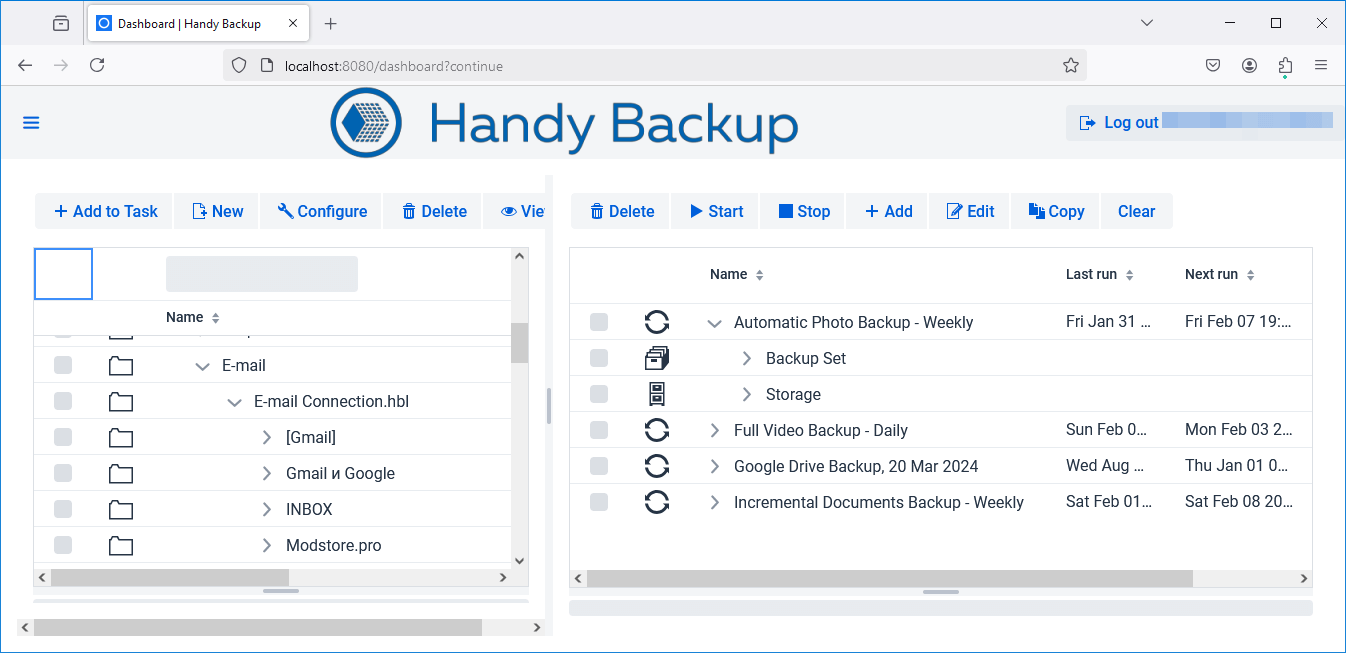Expand the INBOX folder node
Viewport: 1346px width, 653px height.
(266, 509)
